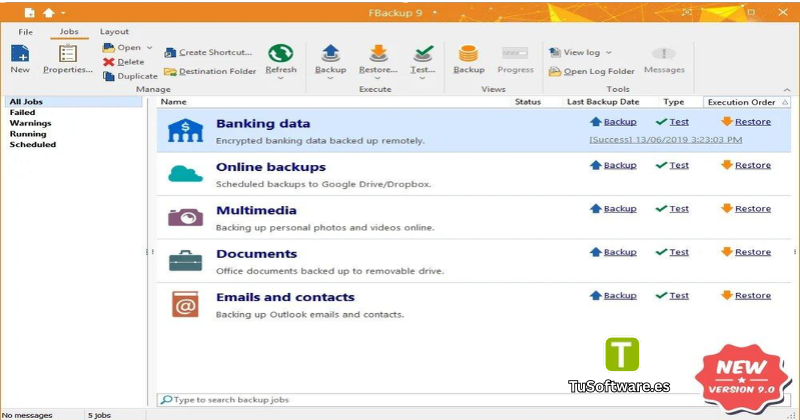Expand the Execute Backup dropdown arrow
This screenshot has height=420, width=800.
tap(331, 78)
